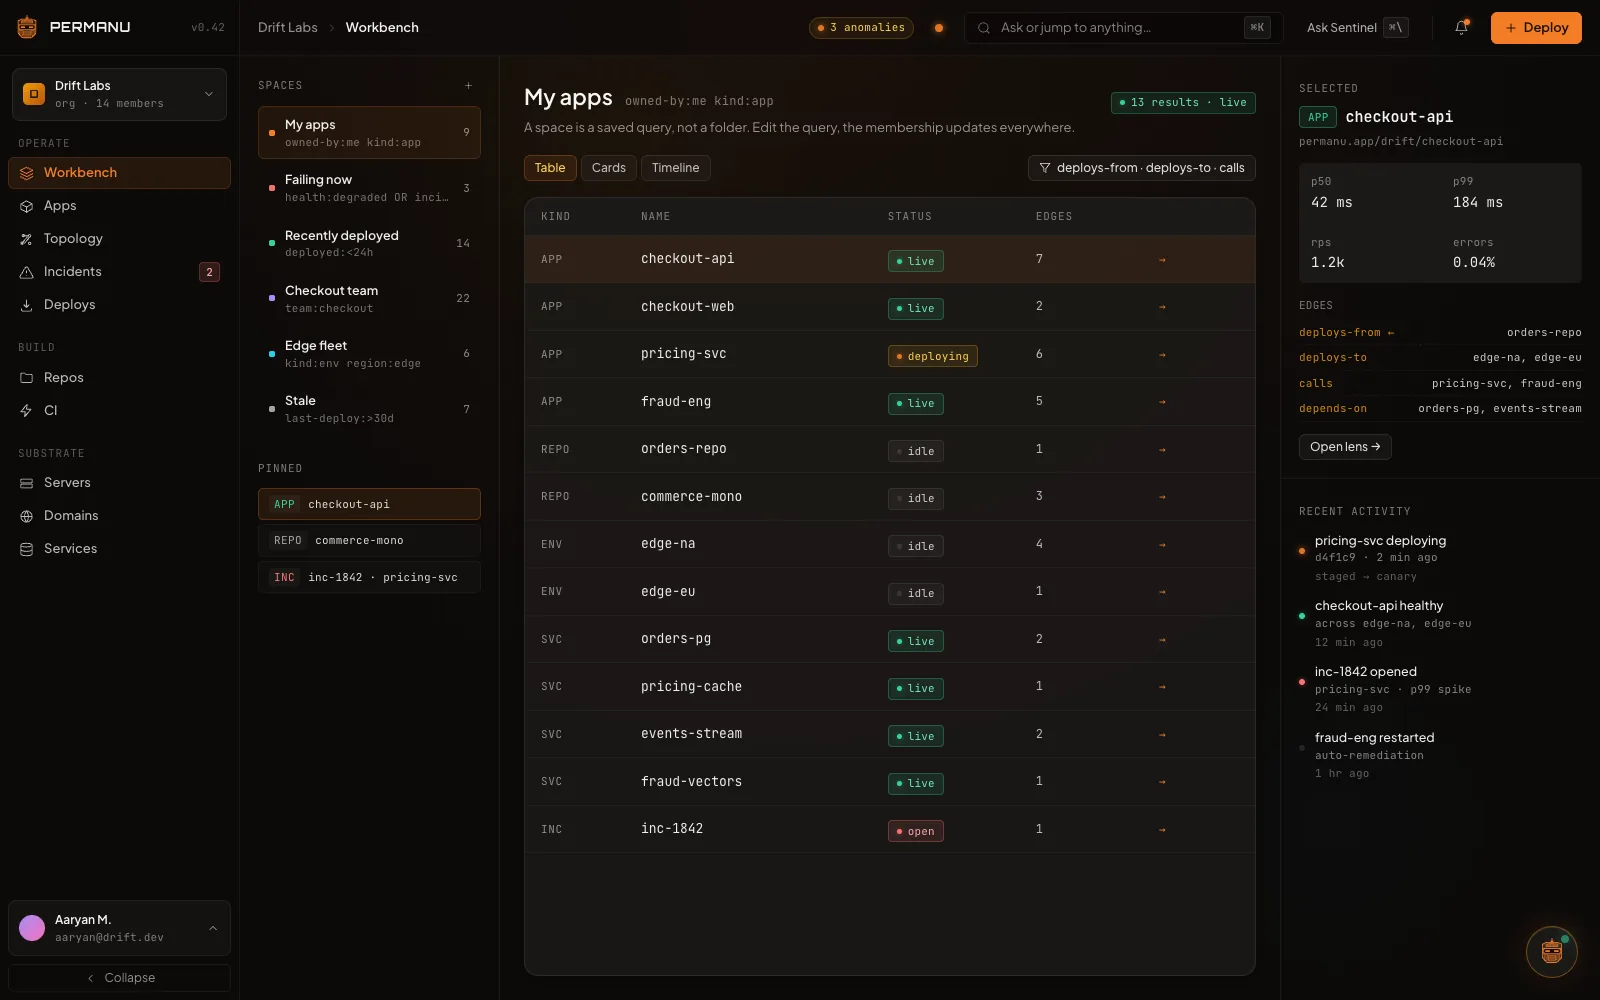Collapse the left sidebar
The height and width of the screenshot is (1000, 1600).
coord(119,978)
